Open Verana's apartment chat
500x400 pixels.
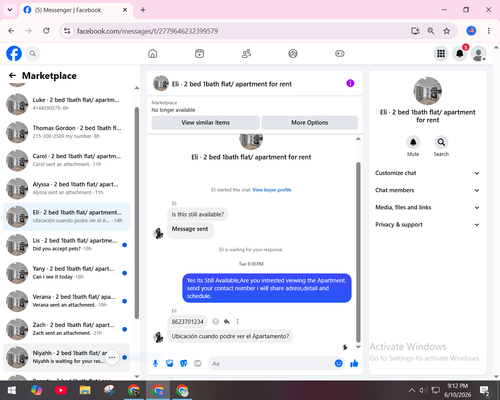coord(66,301)
